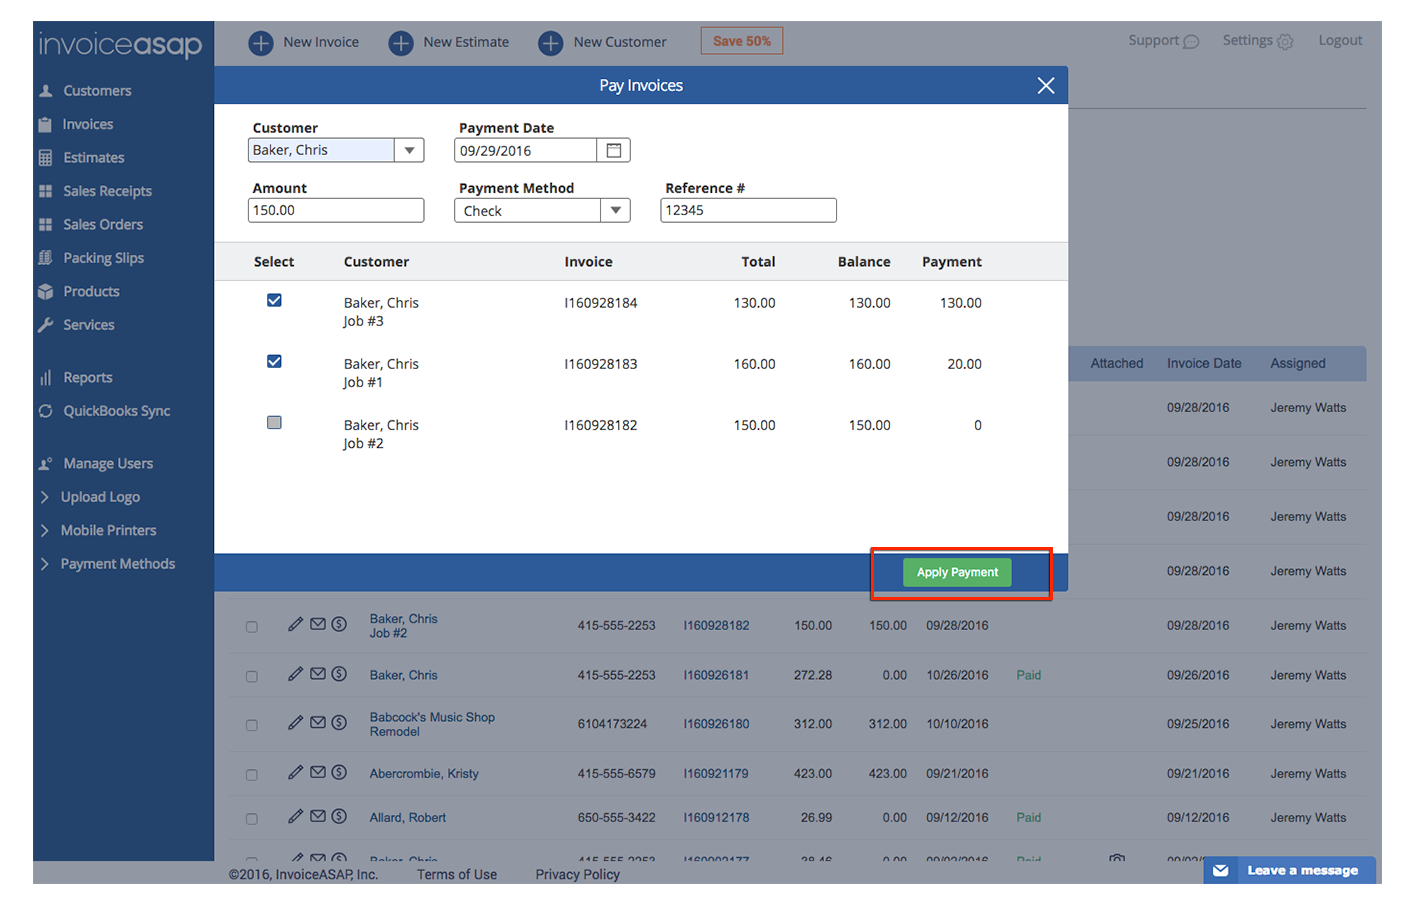Viewport: 1411px width, 899px height.
Task: Select the Job #2 invoice I160928182 checkbox
Action: [274, 423]
